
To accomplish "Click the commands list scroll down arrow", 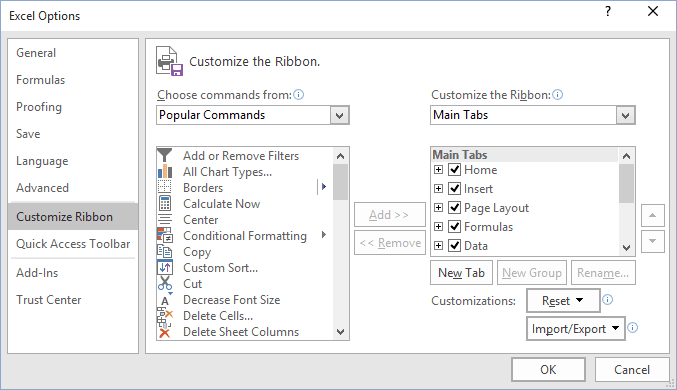I will click(340, 332).
